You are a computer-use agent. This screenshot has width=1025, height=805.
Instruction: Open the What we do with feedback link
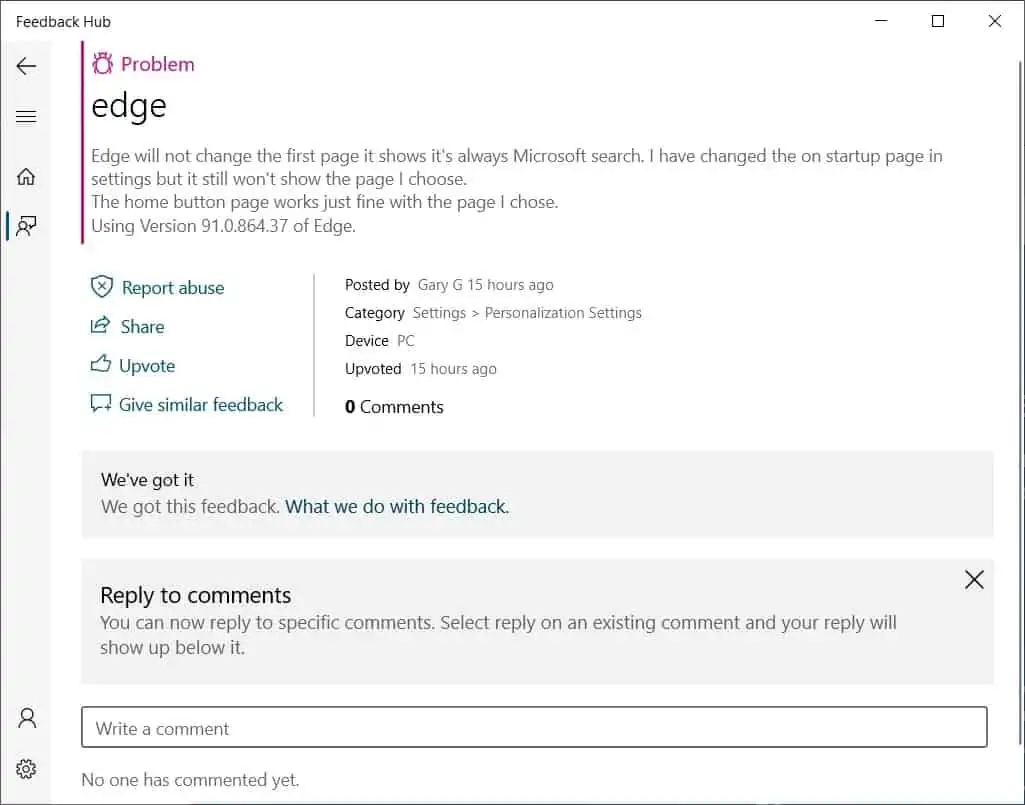tap(397, 507)
